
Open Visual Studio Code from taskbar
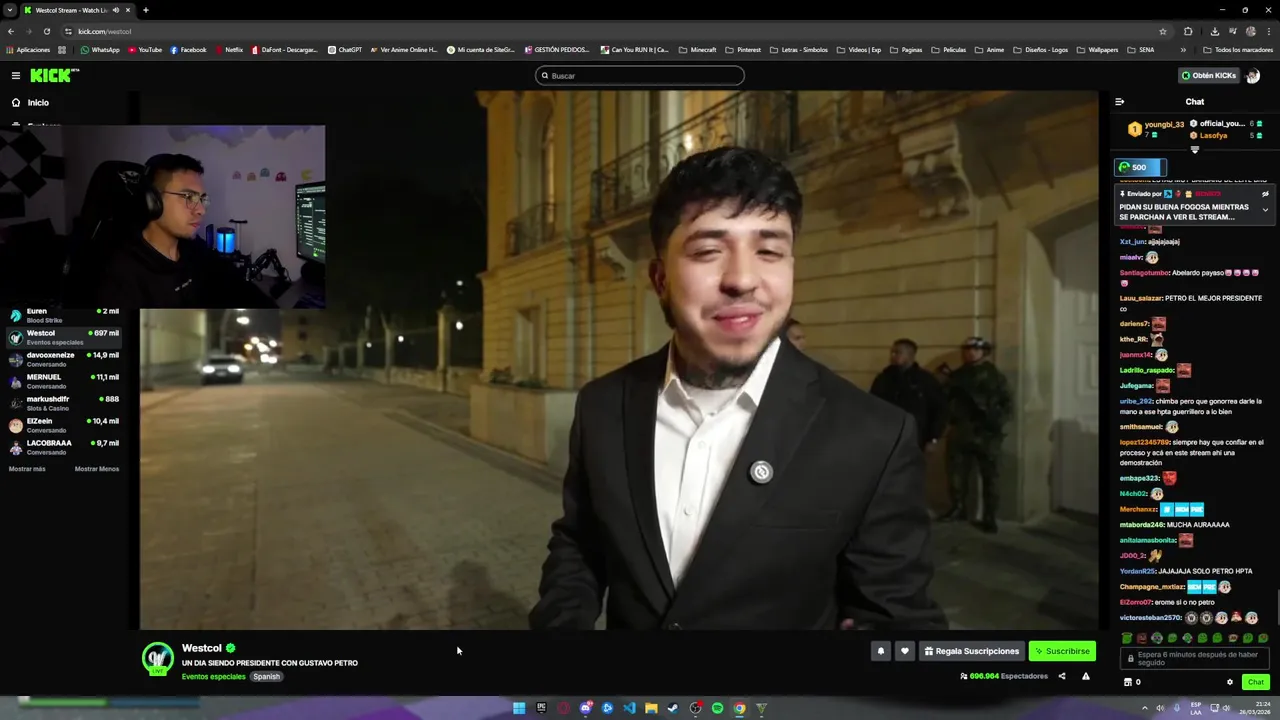[x=629, y=708]
